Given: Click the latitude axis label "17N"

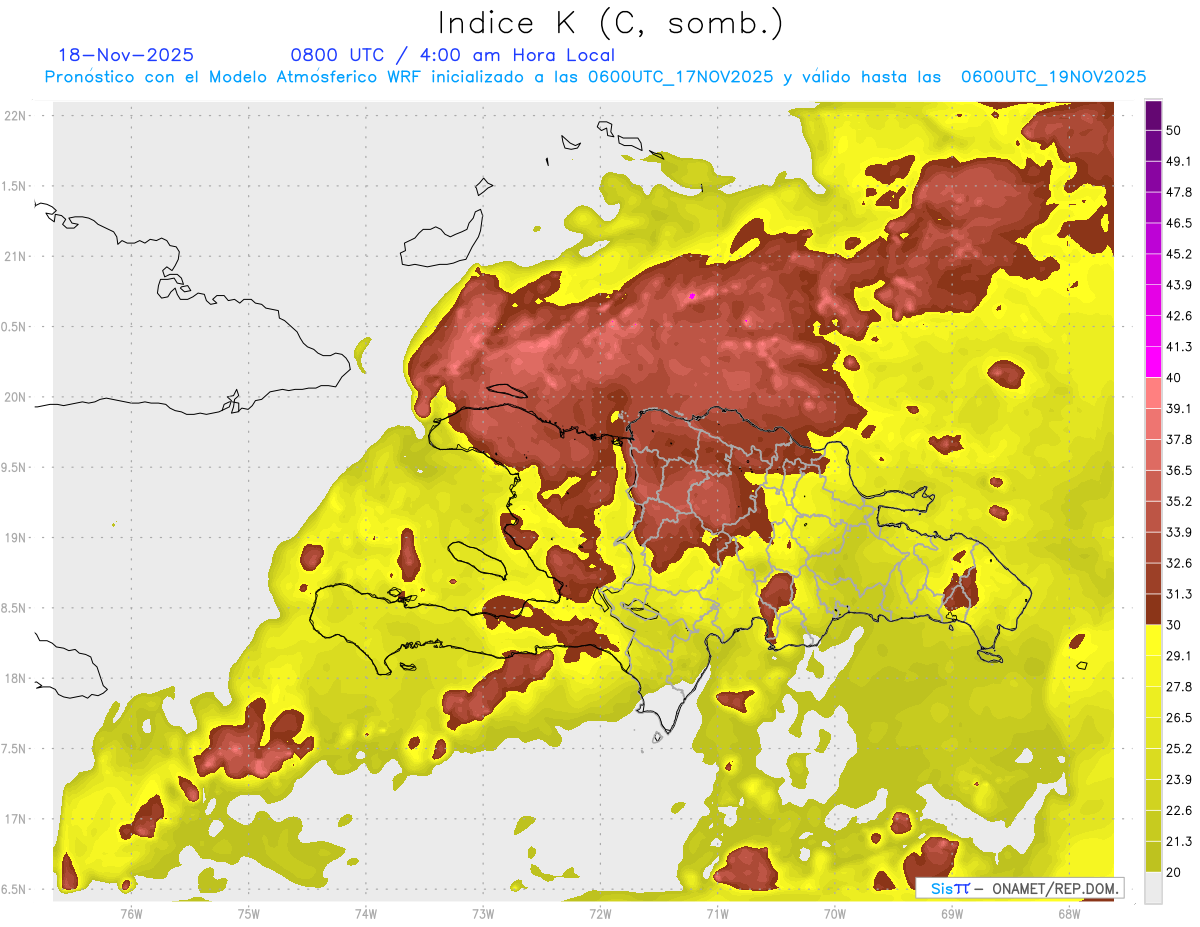Looking at the screenshot, I should click(16, 819).
